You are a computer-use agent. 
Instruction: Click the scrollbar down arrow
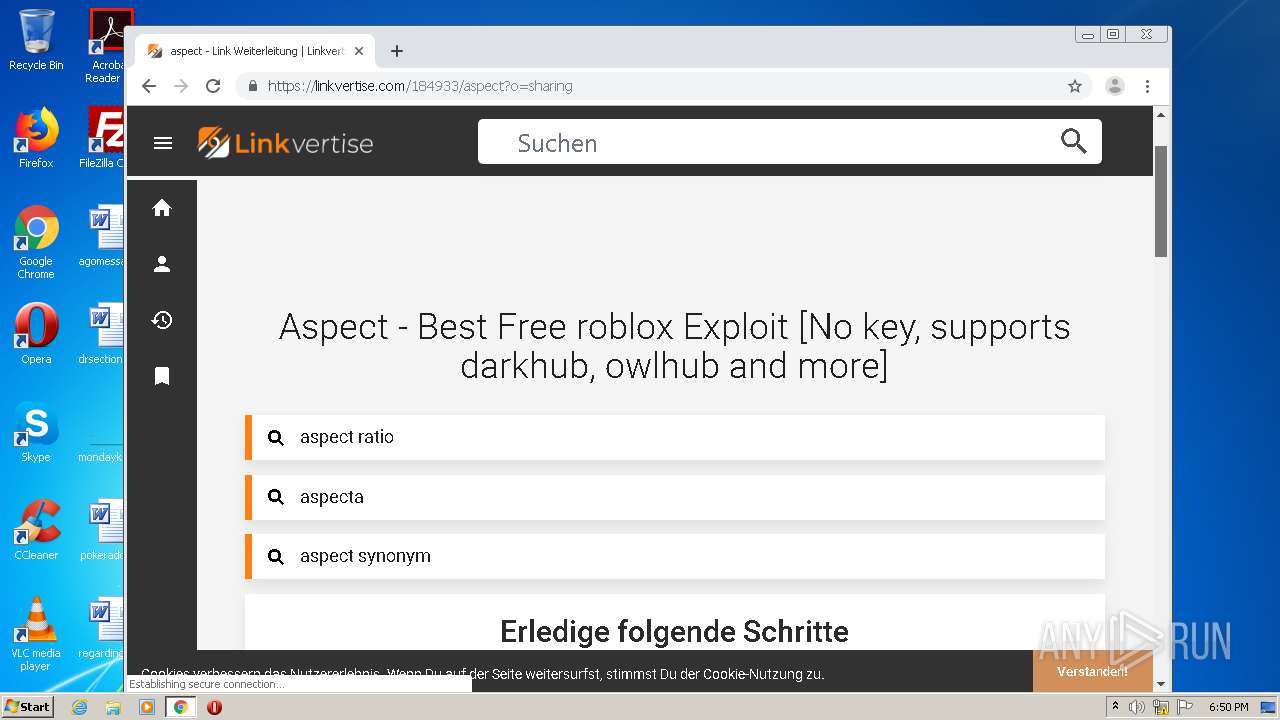point(1161,685)
